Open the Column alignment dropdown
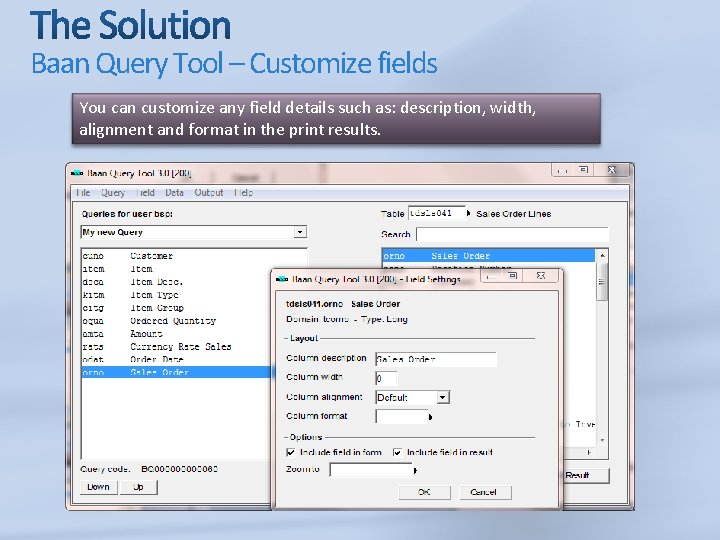 [443, 397]
